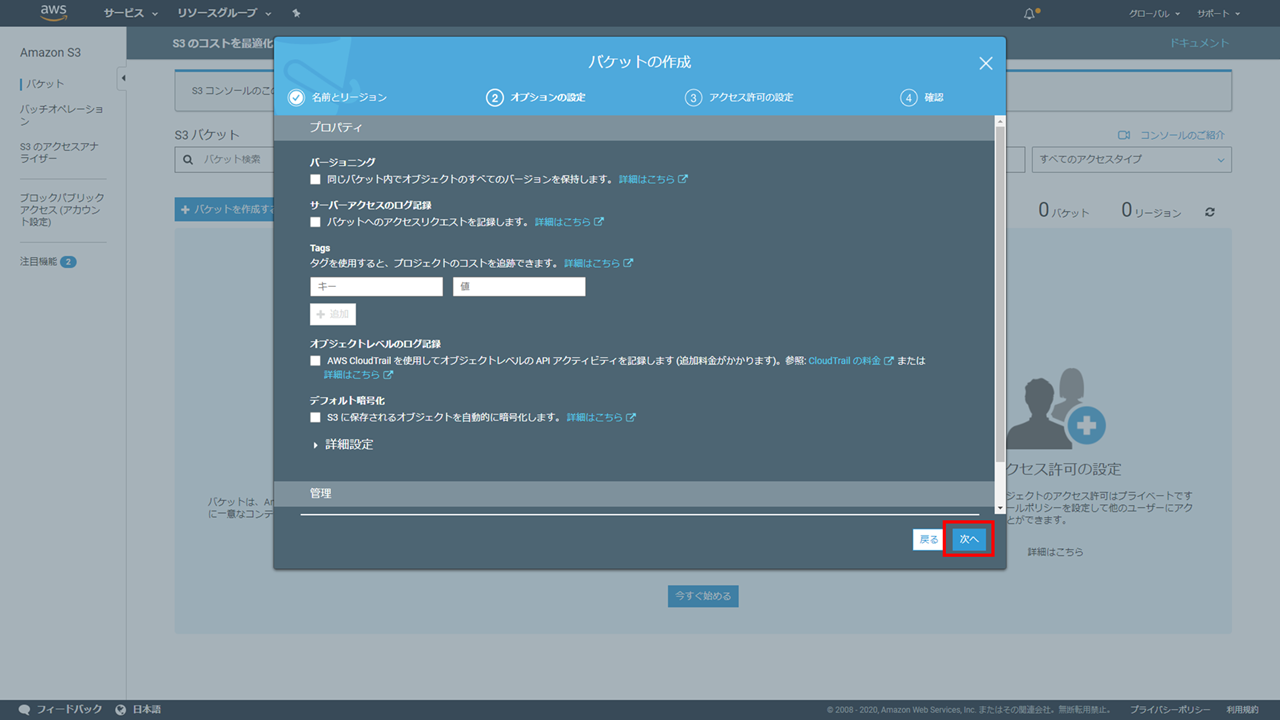Viewport: 1280px width, 720px height.
Task: Close the bucket creation dialog with X
Action: pos(985,63)
